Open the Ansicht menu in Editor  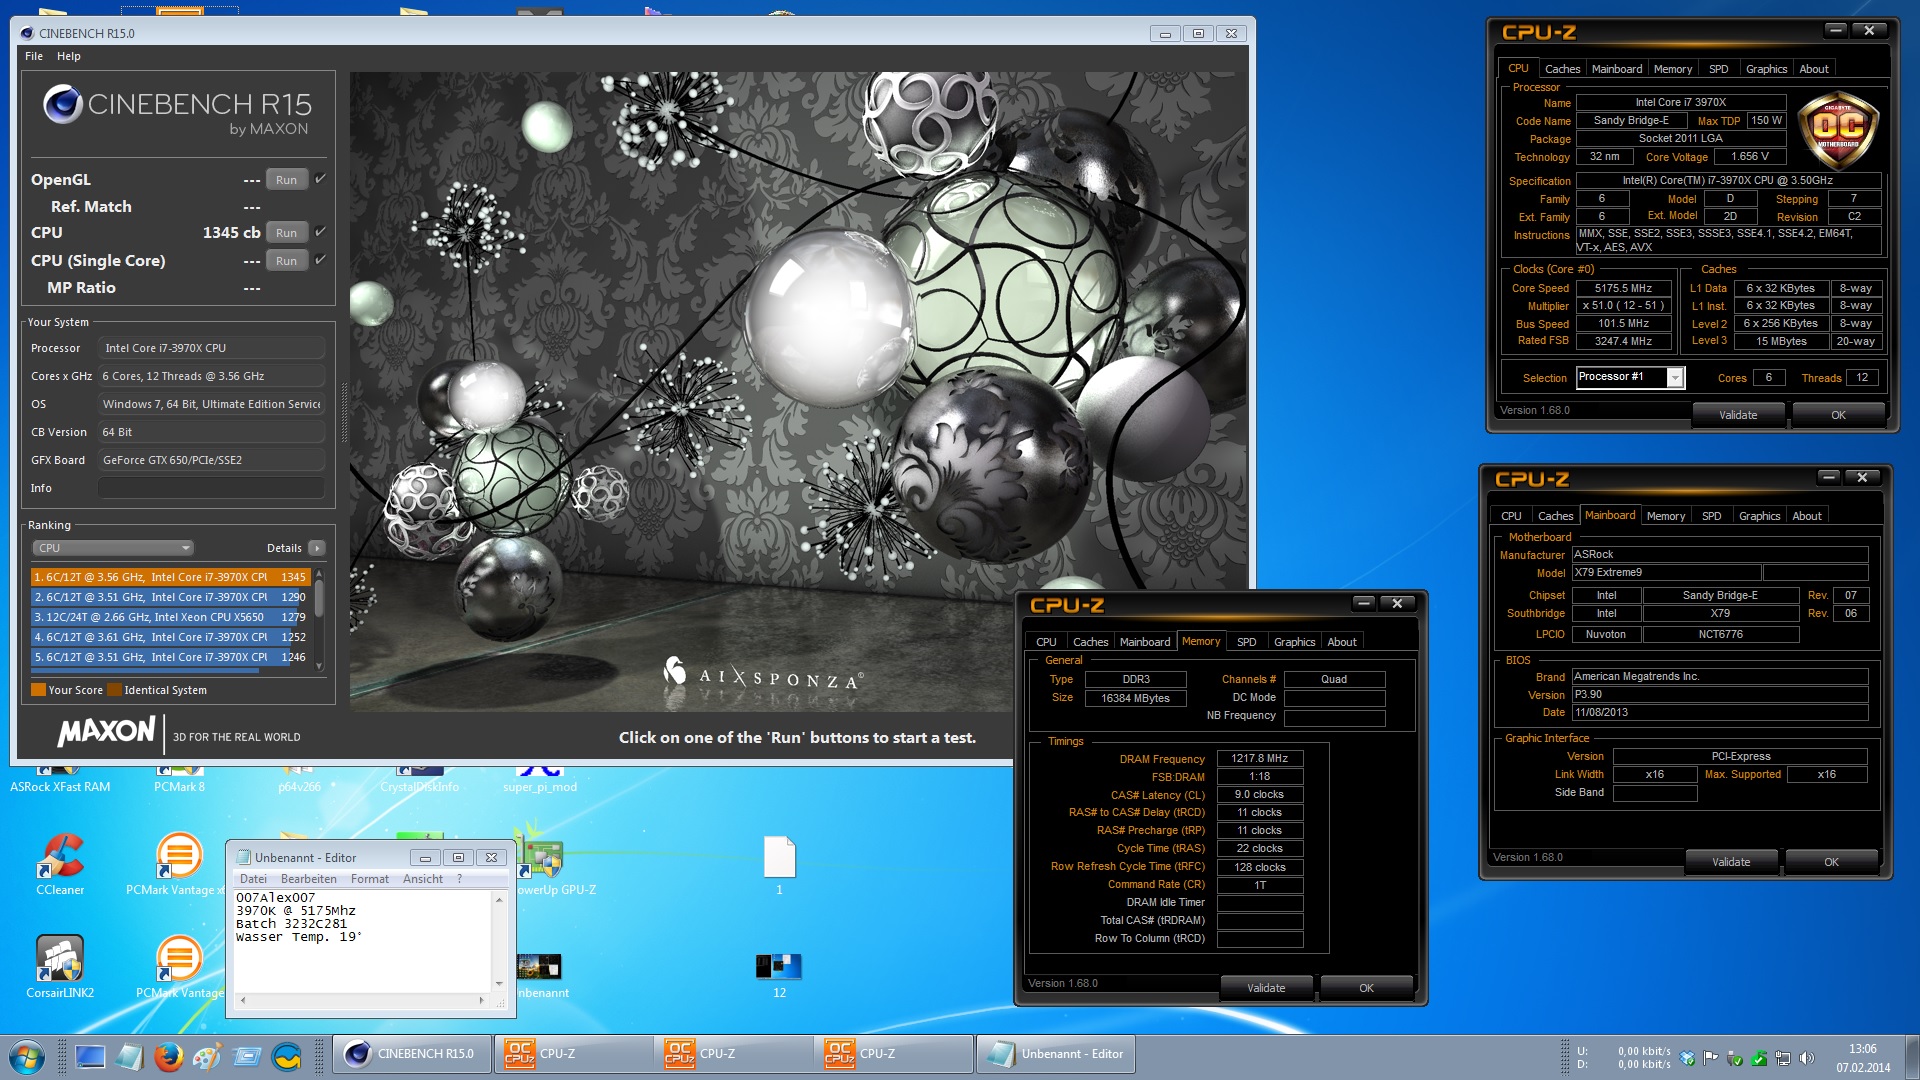[x=423, y=879]
